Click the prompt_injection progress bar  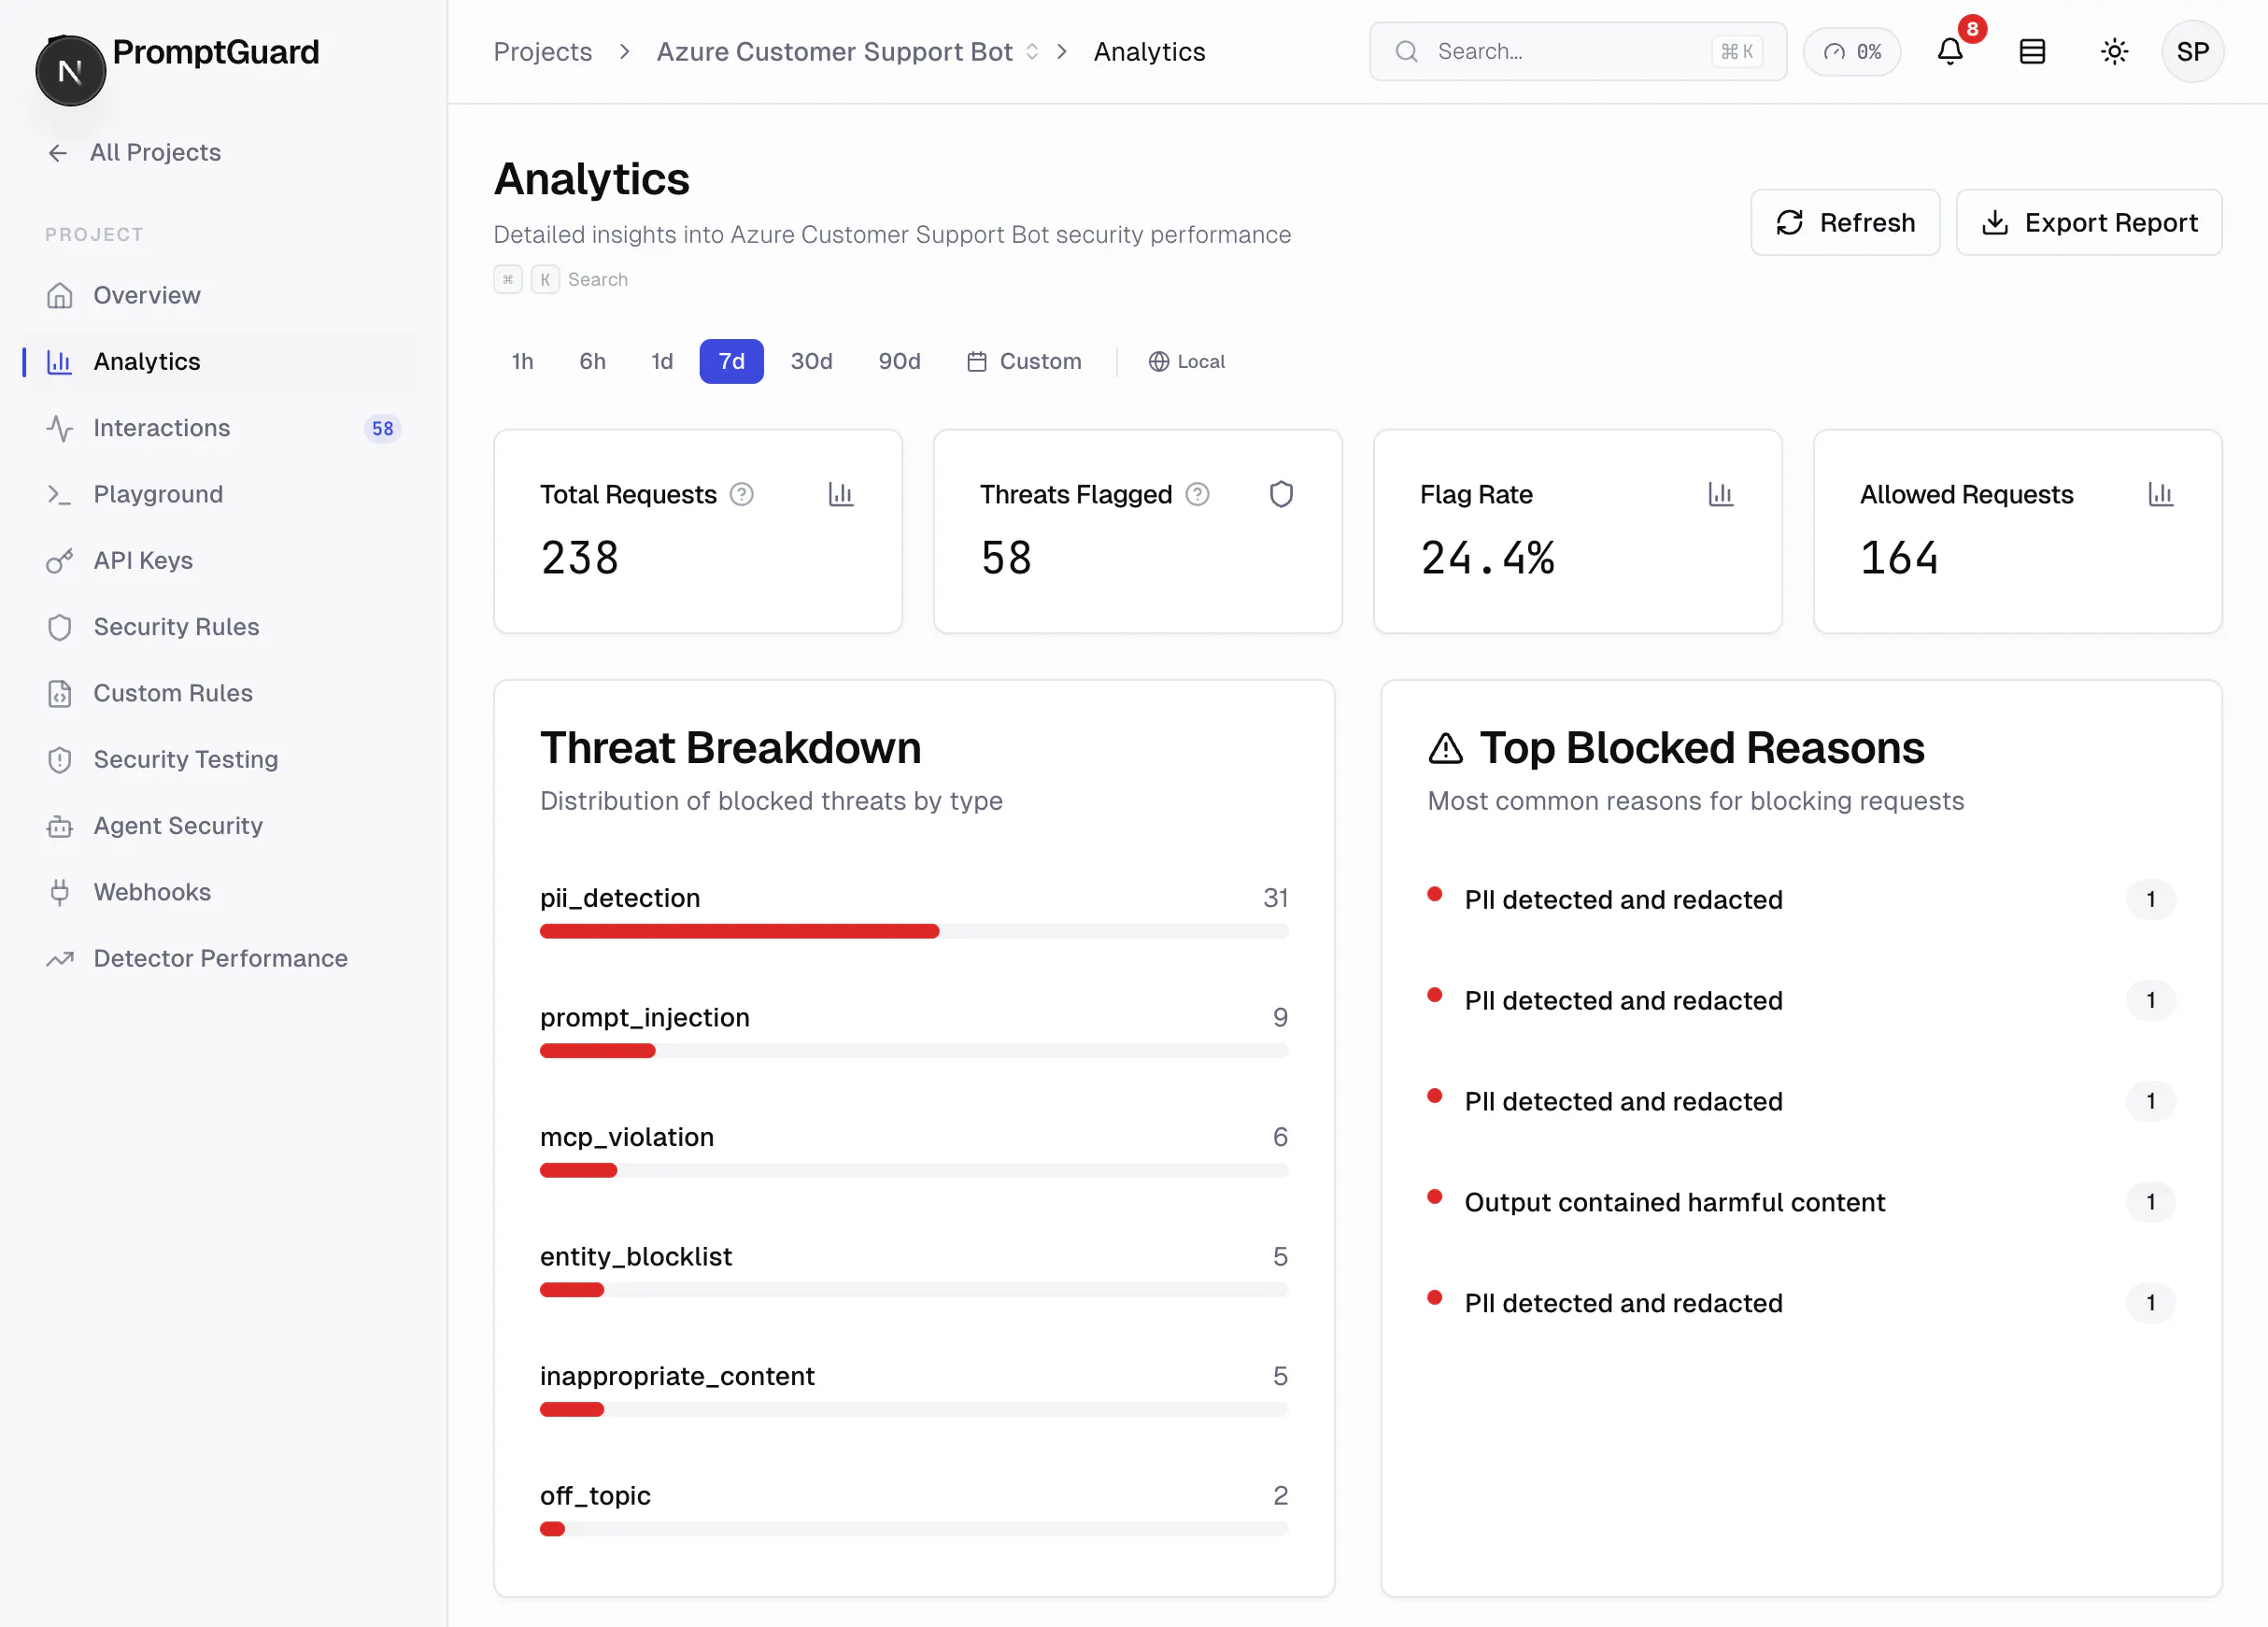[x=914, y=1051]
